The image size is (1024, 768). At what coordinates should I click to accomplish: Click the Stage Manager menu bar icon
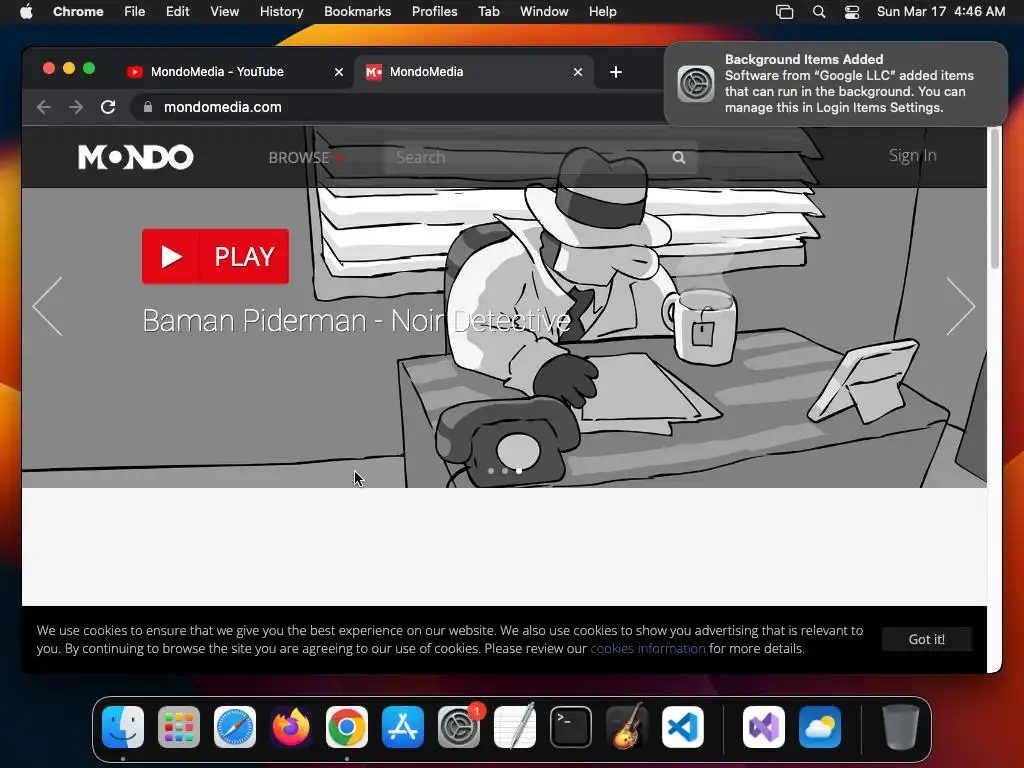click(x=784, y=12)
